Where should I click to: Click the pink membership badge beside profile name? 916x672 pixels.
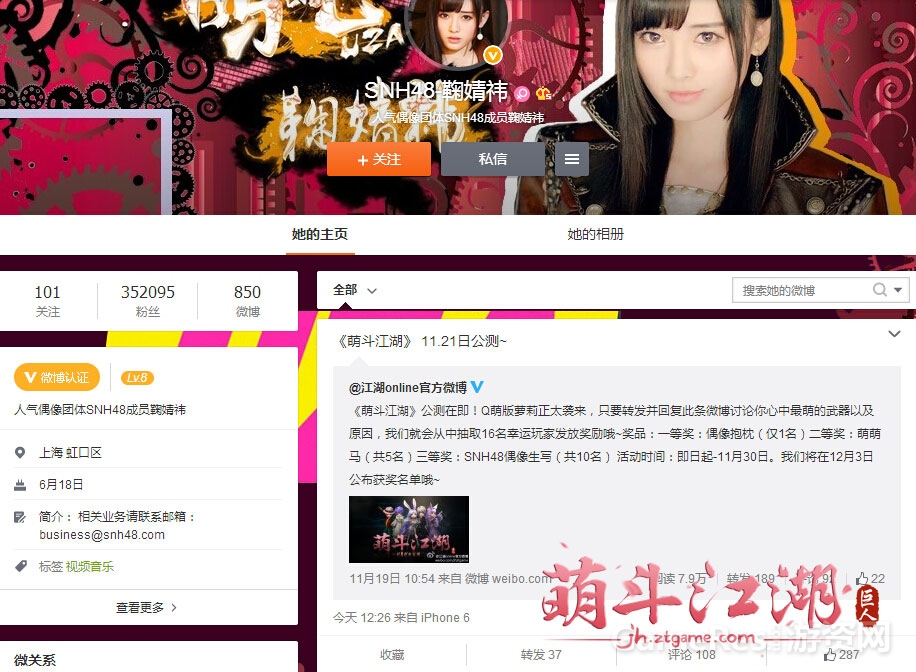pyautogui.click(x=522, y=93)
